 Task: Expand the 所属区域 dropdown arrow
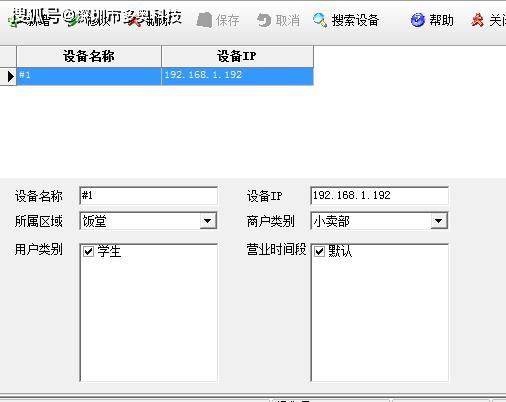tap(207, 221)
